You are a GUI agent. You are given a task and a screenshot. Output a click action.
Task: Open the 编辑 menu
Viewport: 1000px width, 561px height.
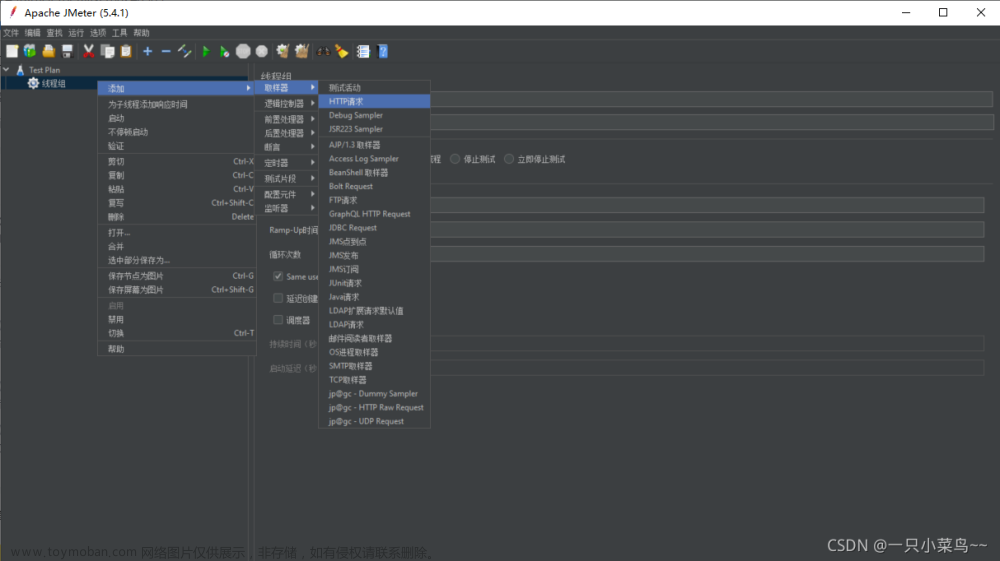33,33
